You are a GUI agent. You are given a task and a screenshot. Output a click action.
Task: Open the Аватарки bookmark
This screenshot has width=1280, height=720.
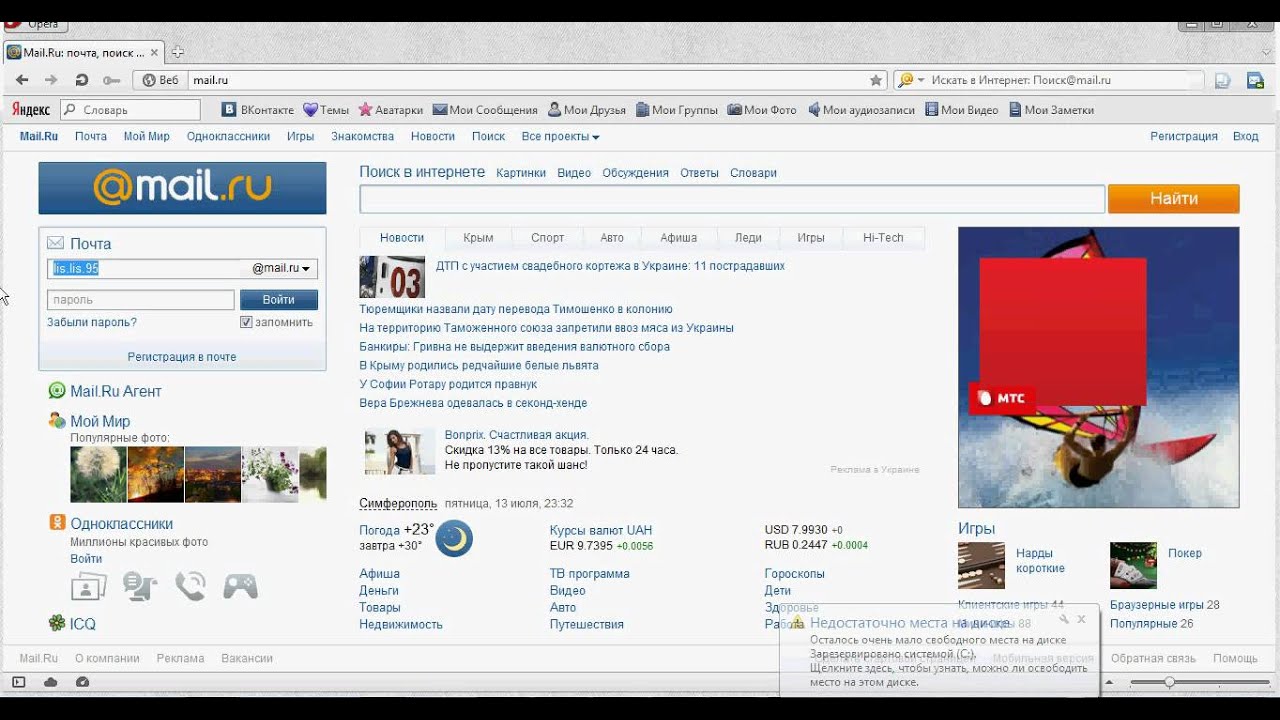click(390, 110)
